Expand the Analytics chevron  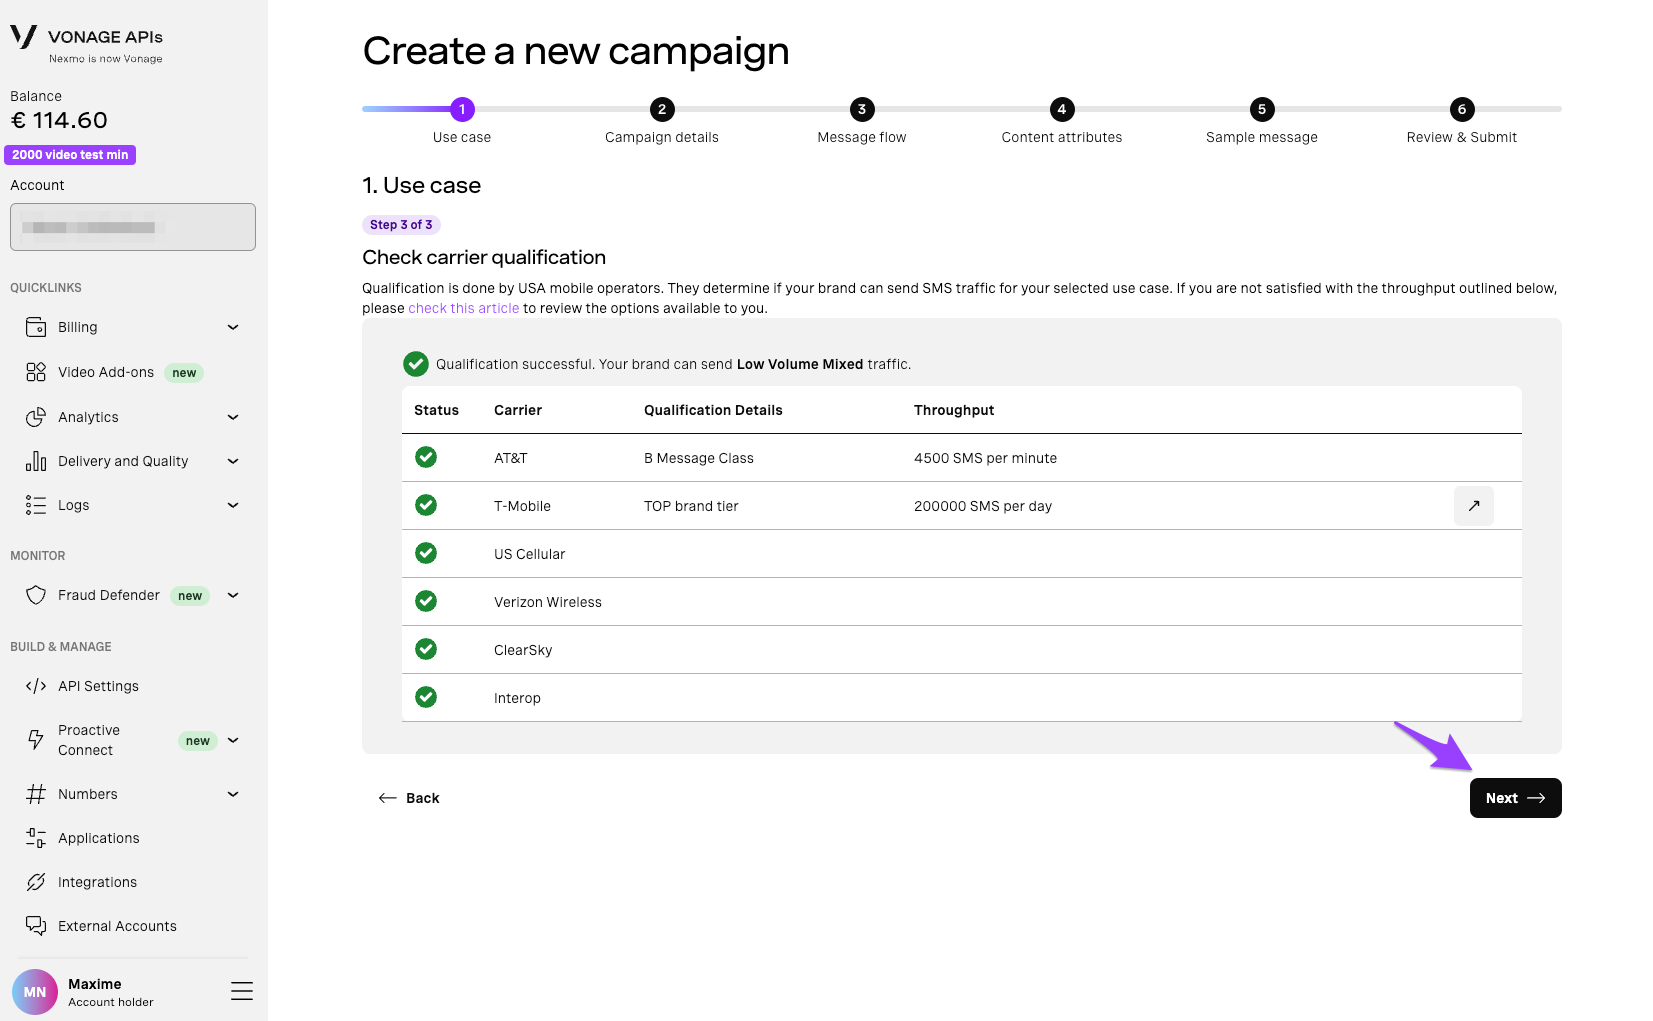coord(233,417)
